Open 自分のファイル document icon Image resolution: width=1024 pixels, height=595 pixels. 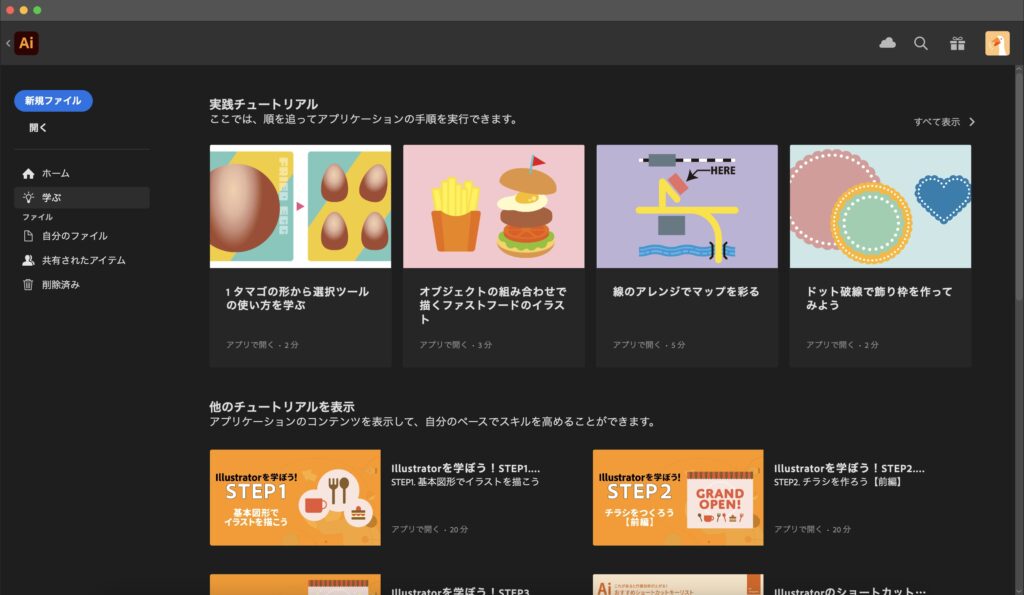point(70,237)
